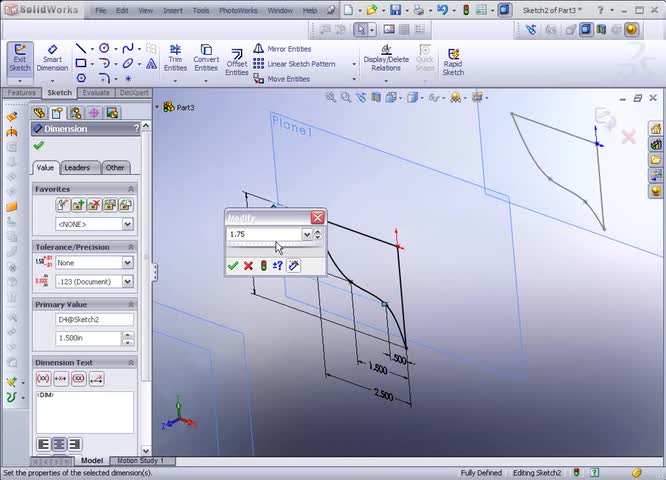
Task: Click Save icon in top toolbar
Action: pos(395,10)
